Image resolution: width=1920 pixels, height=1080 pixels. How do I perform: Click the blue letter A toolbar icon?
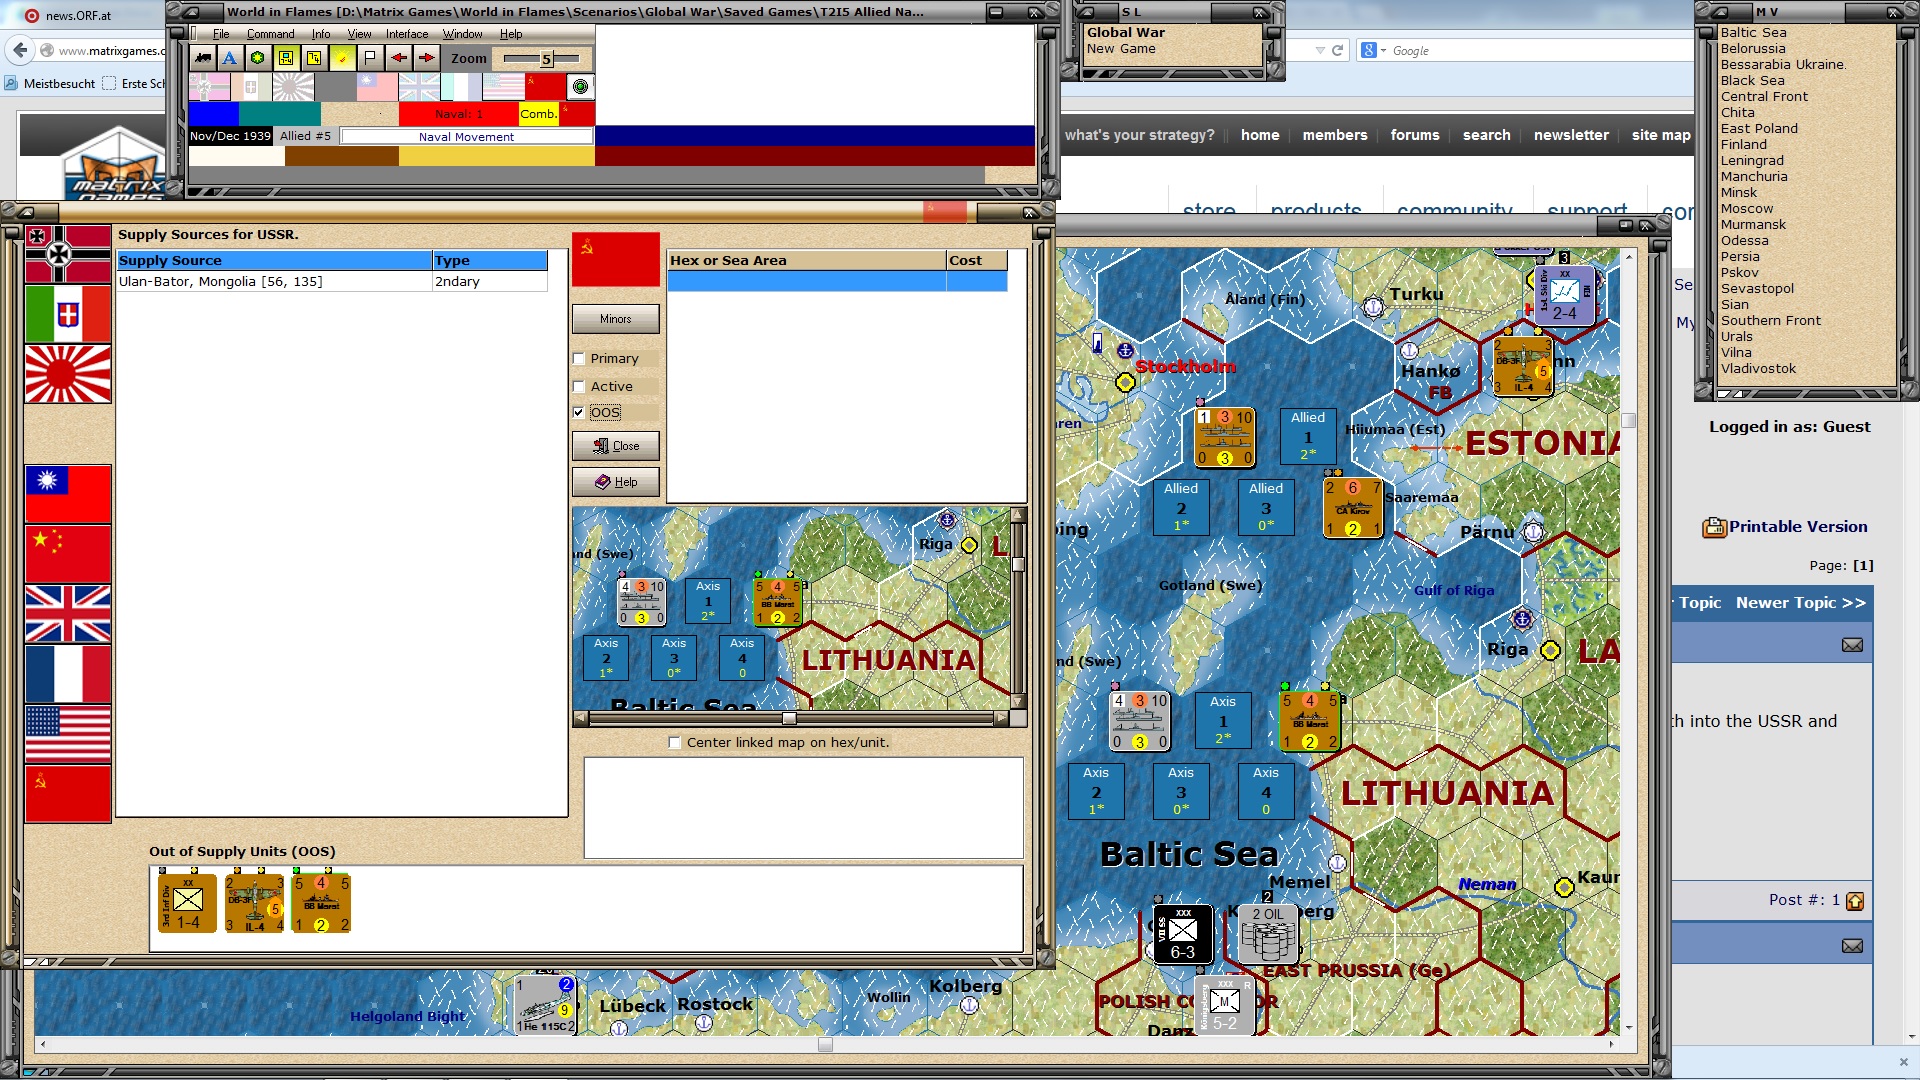(x=230, y=58)
